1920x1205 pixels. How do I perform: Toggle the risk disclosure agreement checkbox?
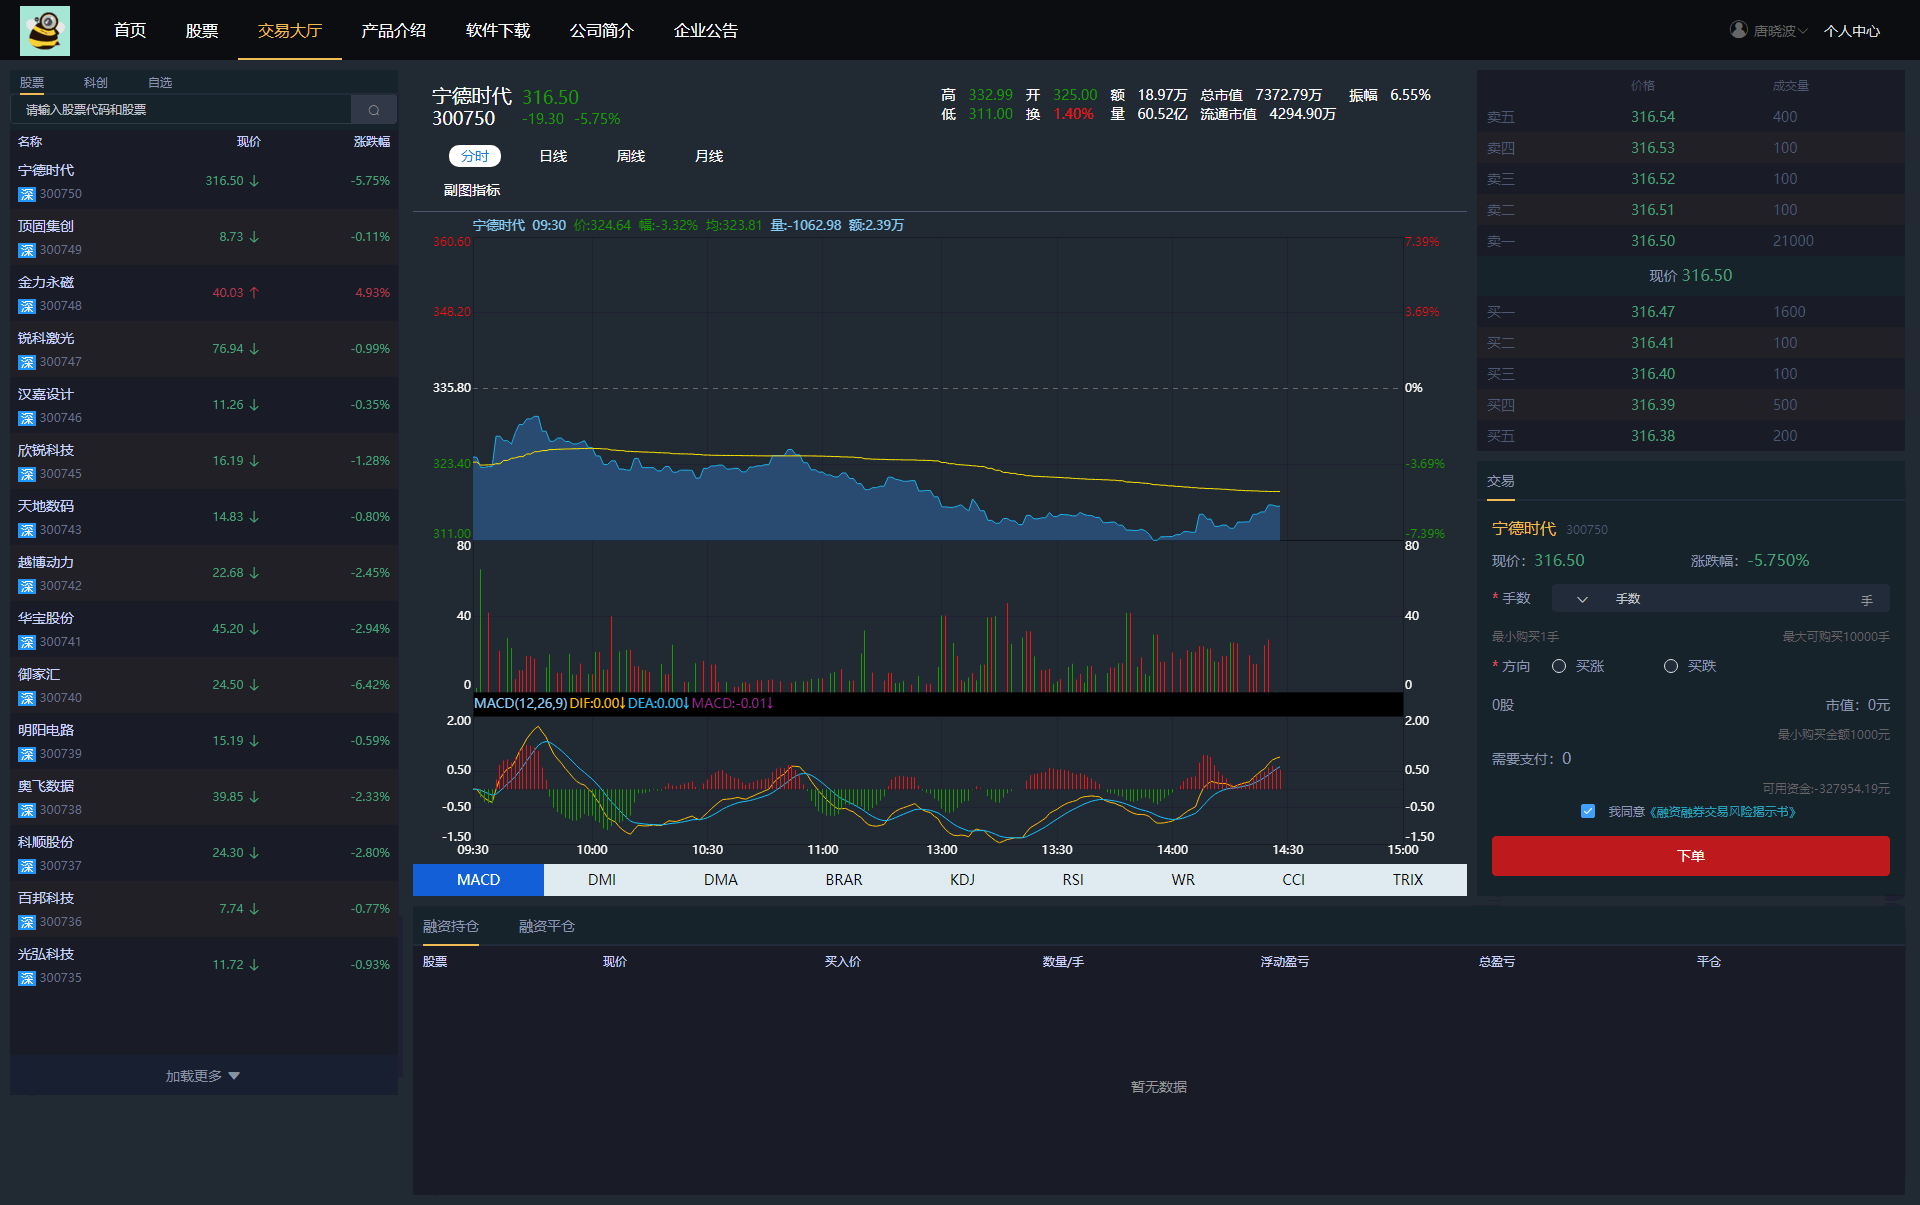pos(1588,811)
